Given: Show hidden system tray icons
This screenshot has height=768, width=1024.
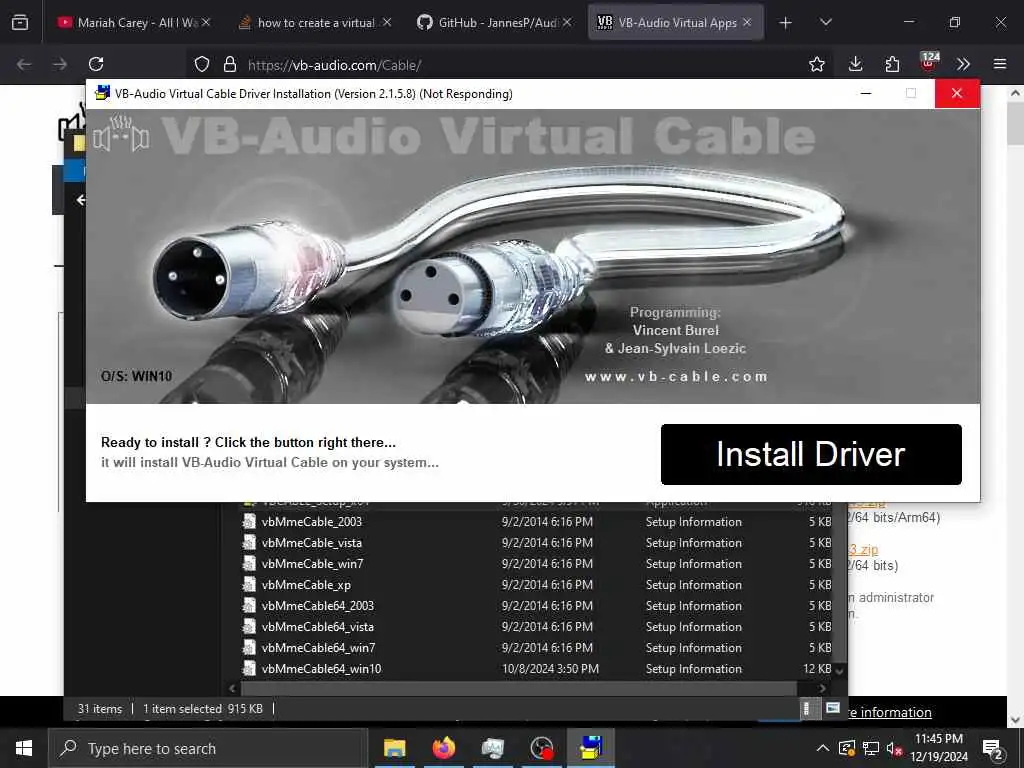Looking at the screenshot, I should [x=823, y=748].
